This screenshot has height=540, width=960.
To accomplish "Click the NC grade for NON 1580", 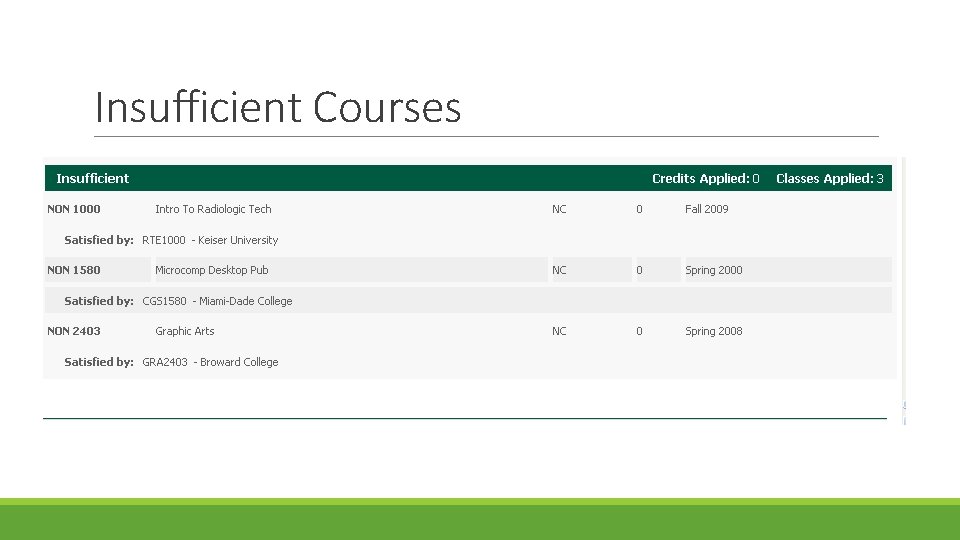I will point(559,270).
